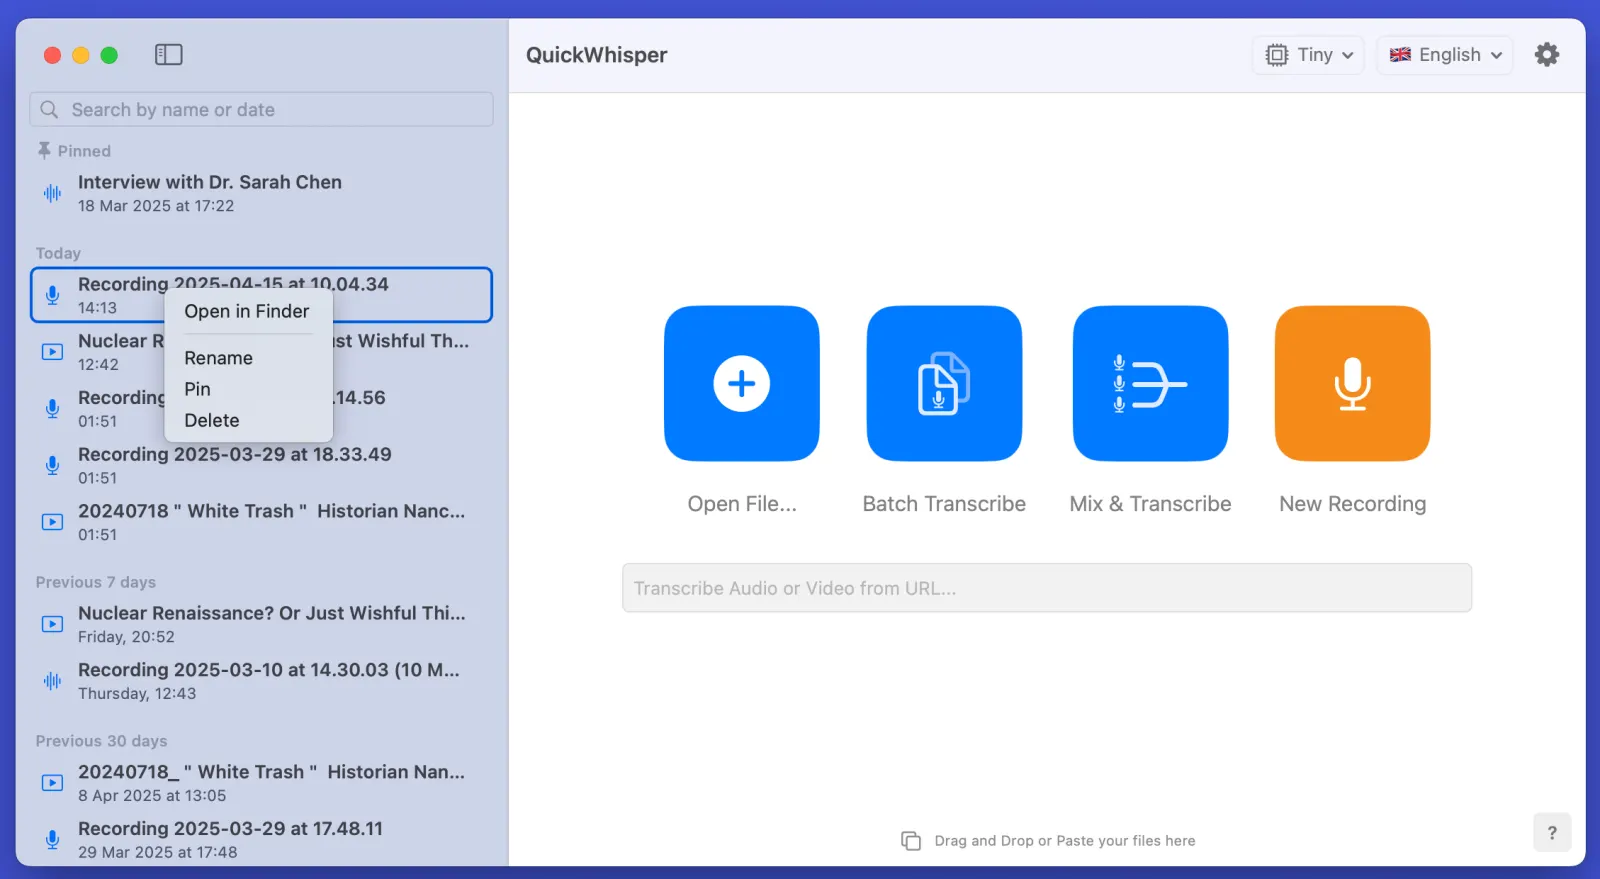
Task: Open the Tiny model dropdown
Action: tap(1308, 55)
